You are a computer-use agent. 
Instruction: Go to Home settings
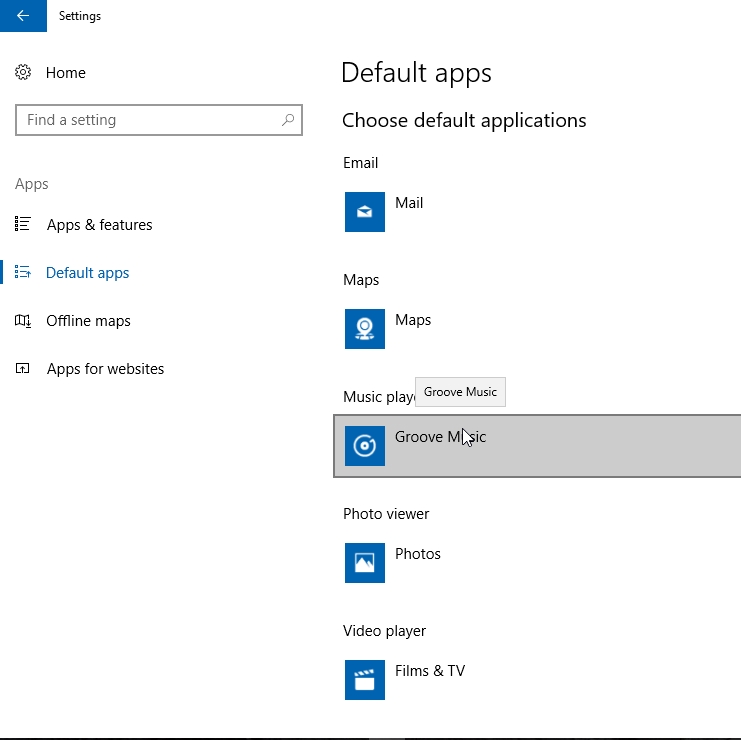(66, 73)
